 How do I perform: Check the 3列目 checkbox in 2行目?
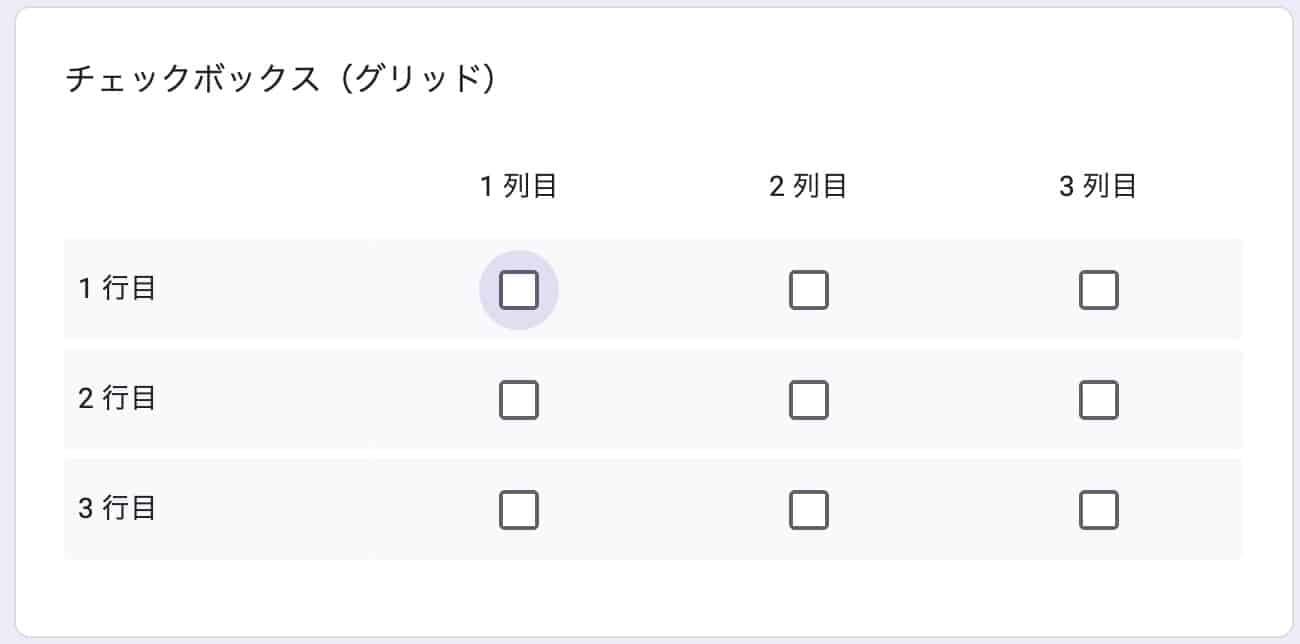[x=1098, y=400]
